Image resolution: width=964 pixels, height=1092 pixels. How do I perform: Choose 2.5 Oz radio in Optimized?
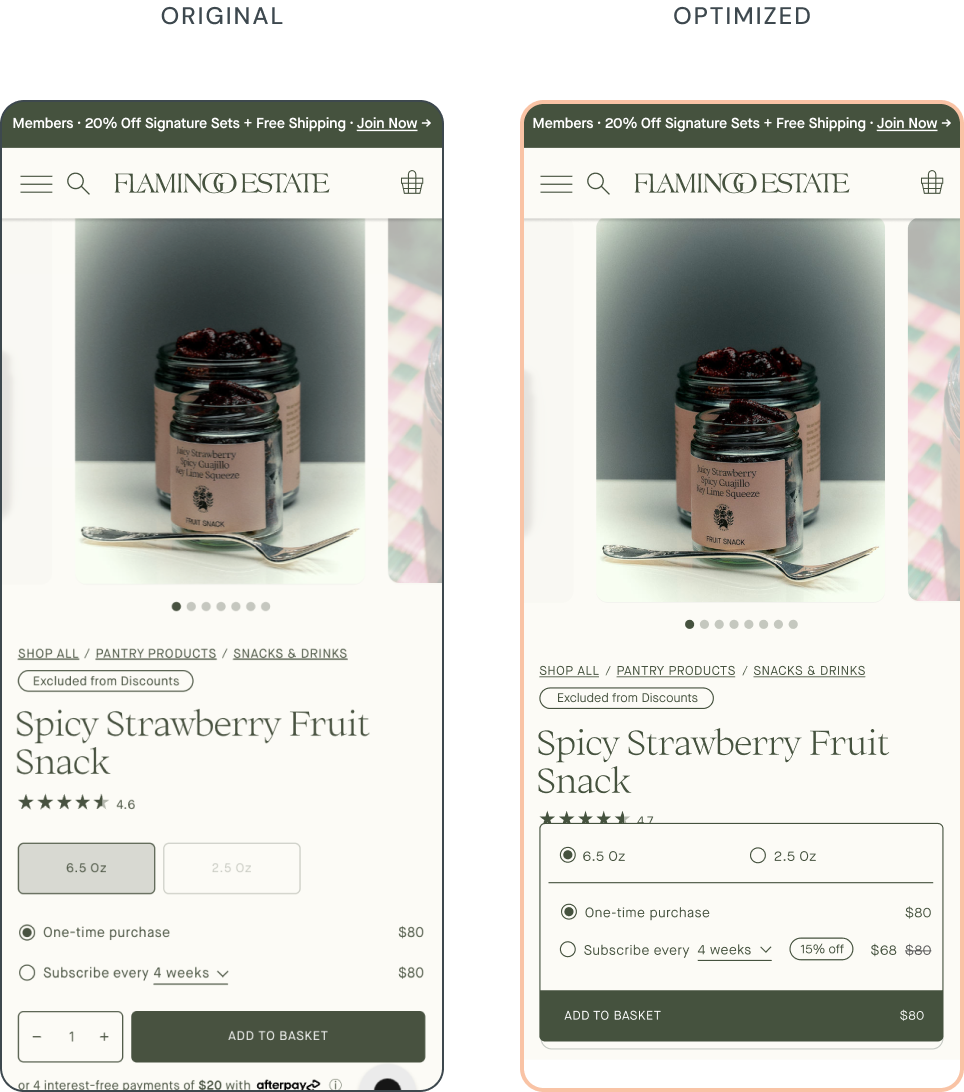click(758, 855)
